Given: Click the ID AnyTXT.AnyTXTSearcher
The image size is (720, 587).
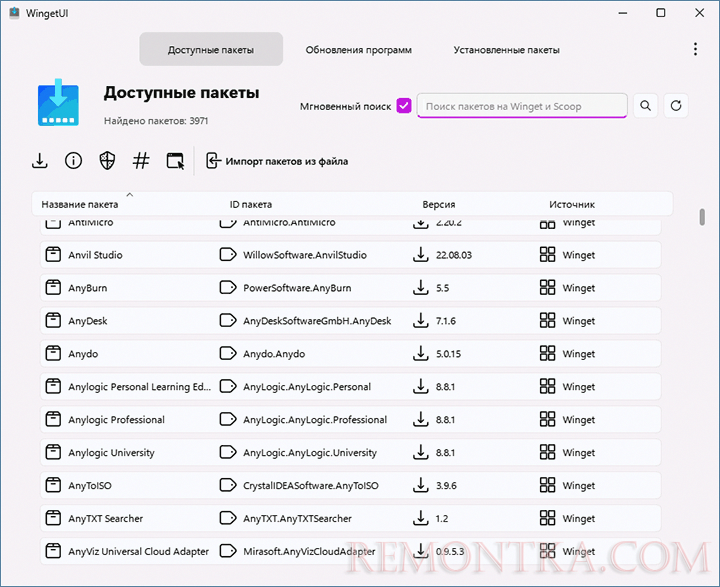Looking at the screenshot, I should (298, 519).
